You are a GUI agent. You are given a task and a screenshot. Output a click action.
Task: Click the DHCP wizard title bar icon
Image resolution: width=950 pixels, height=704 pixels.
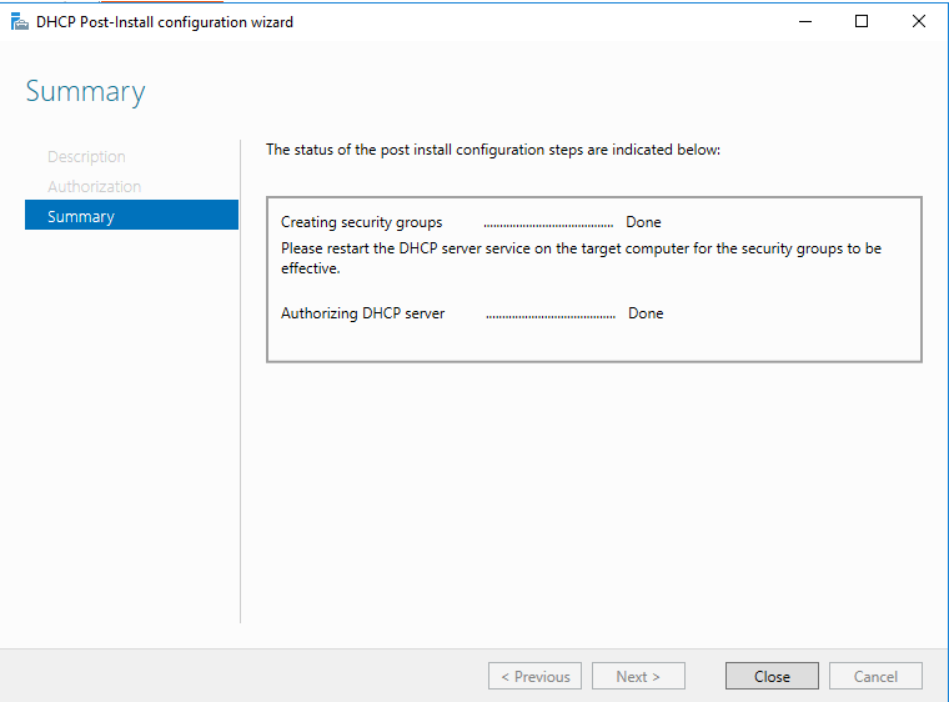click(20, 21)
